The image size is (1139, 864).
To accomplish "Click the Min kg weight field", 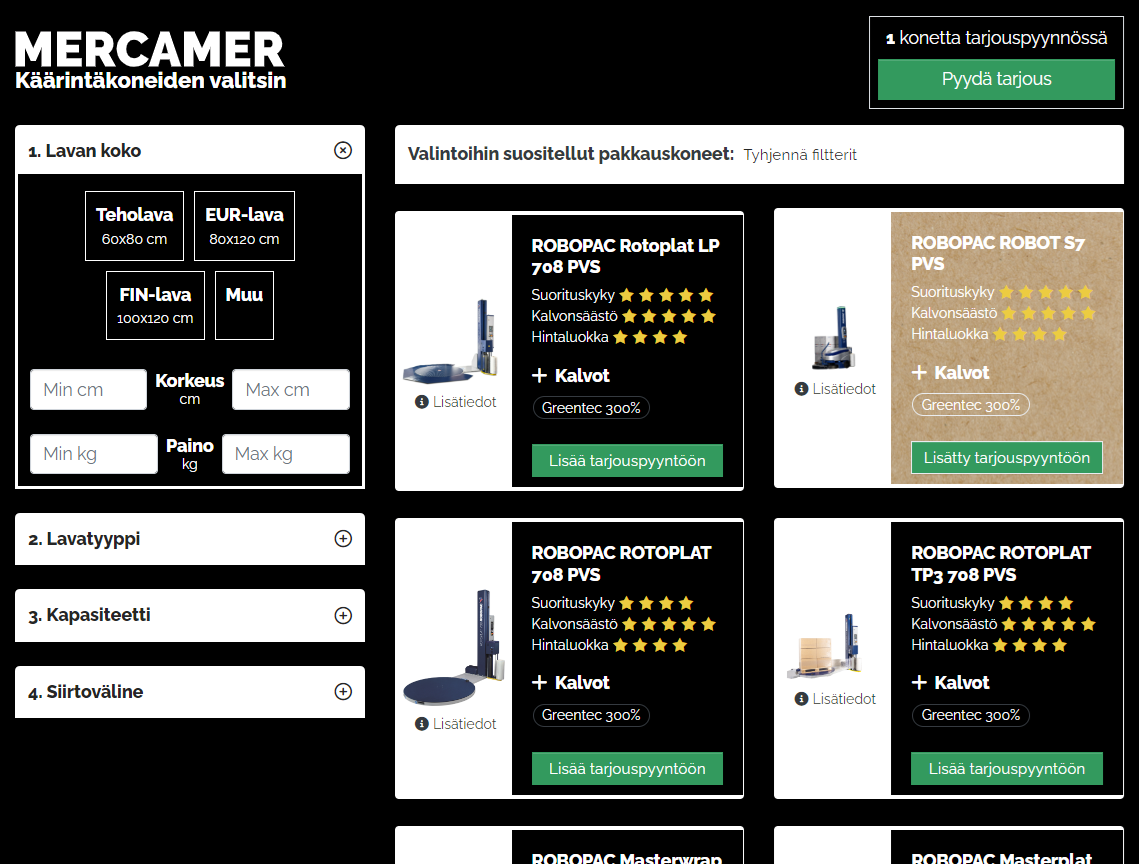I will [x=94, y=454].
